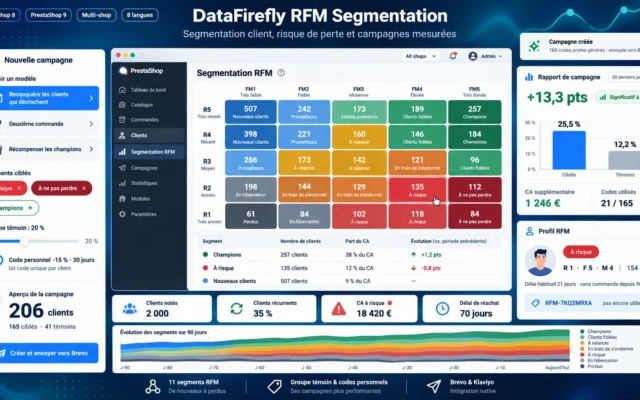This screenshot has width=640, height=400.
Task: Click the 61 Perdus cell
Action: (251, 216)
